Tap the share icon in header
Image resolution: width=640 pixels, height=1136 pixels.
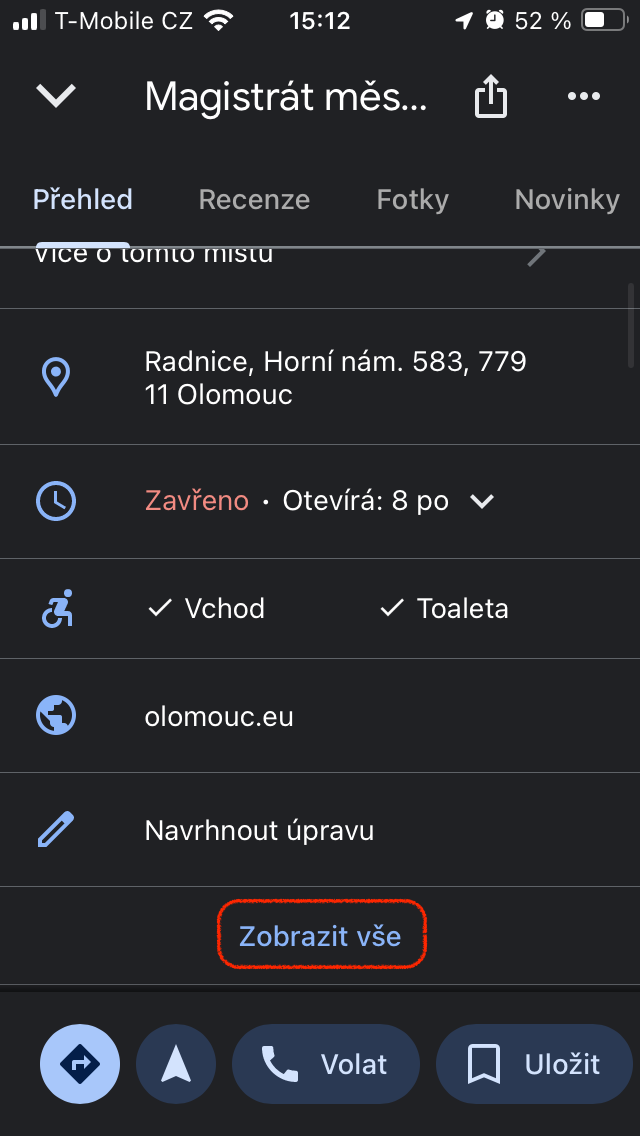coord(491,98)
